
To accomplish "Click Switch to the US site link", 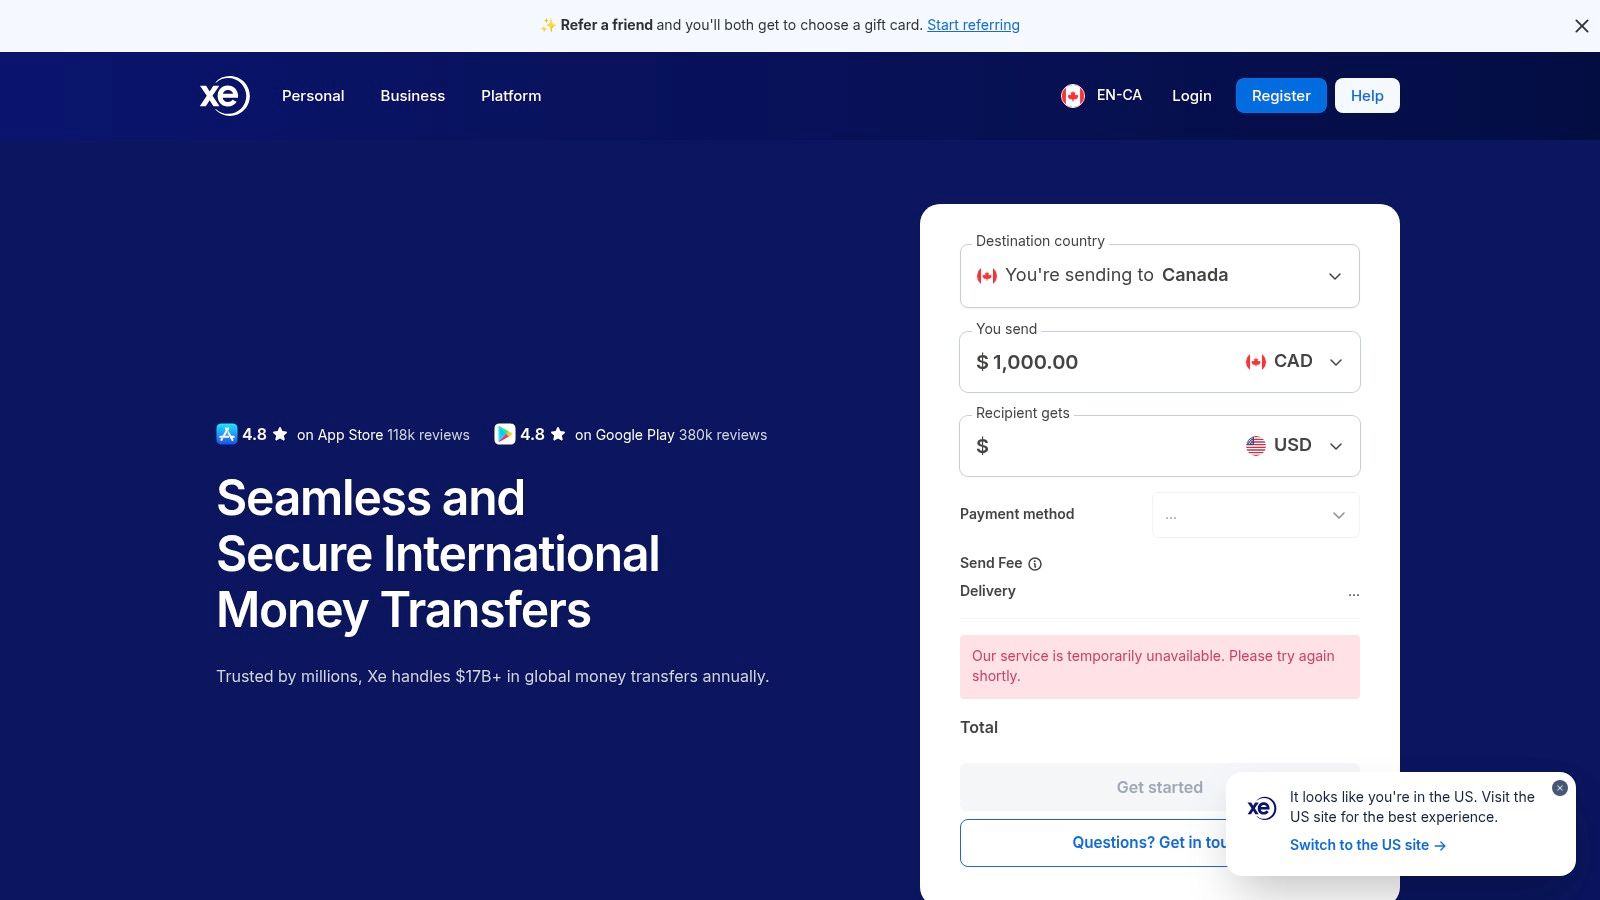I will 1368,845.
